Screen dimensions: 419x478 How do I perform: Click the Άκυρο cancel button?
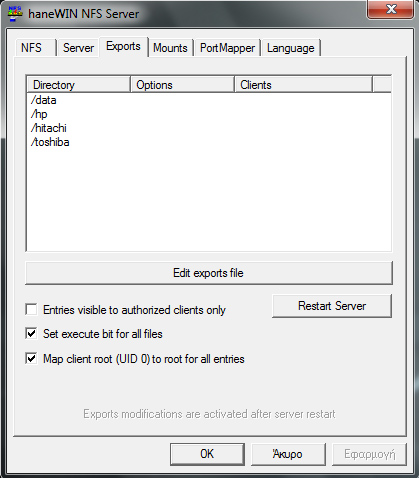tap(288, 454)
